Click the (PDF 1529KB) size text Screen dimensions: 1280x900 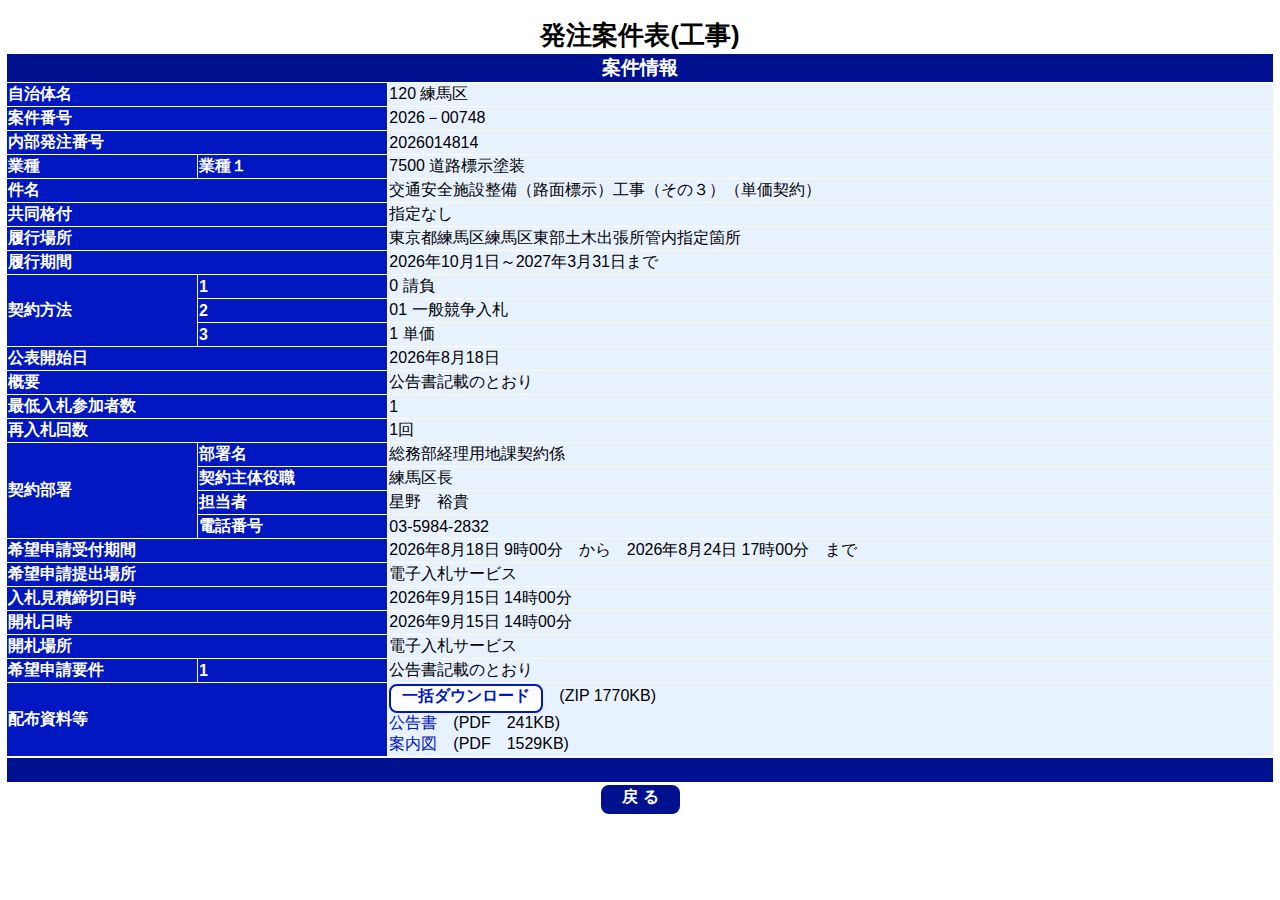tap(511, 743)
